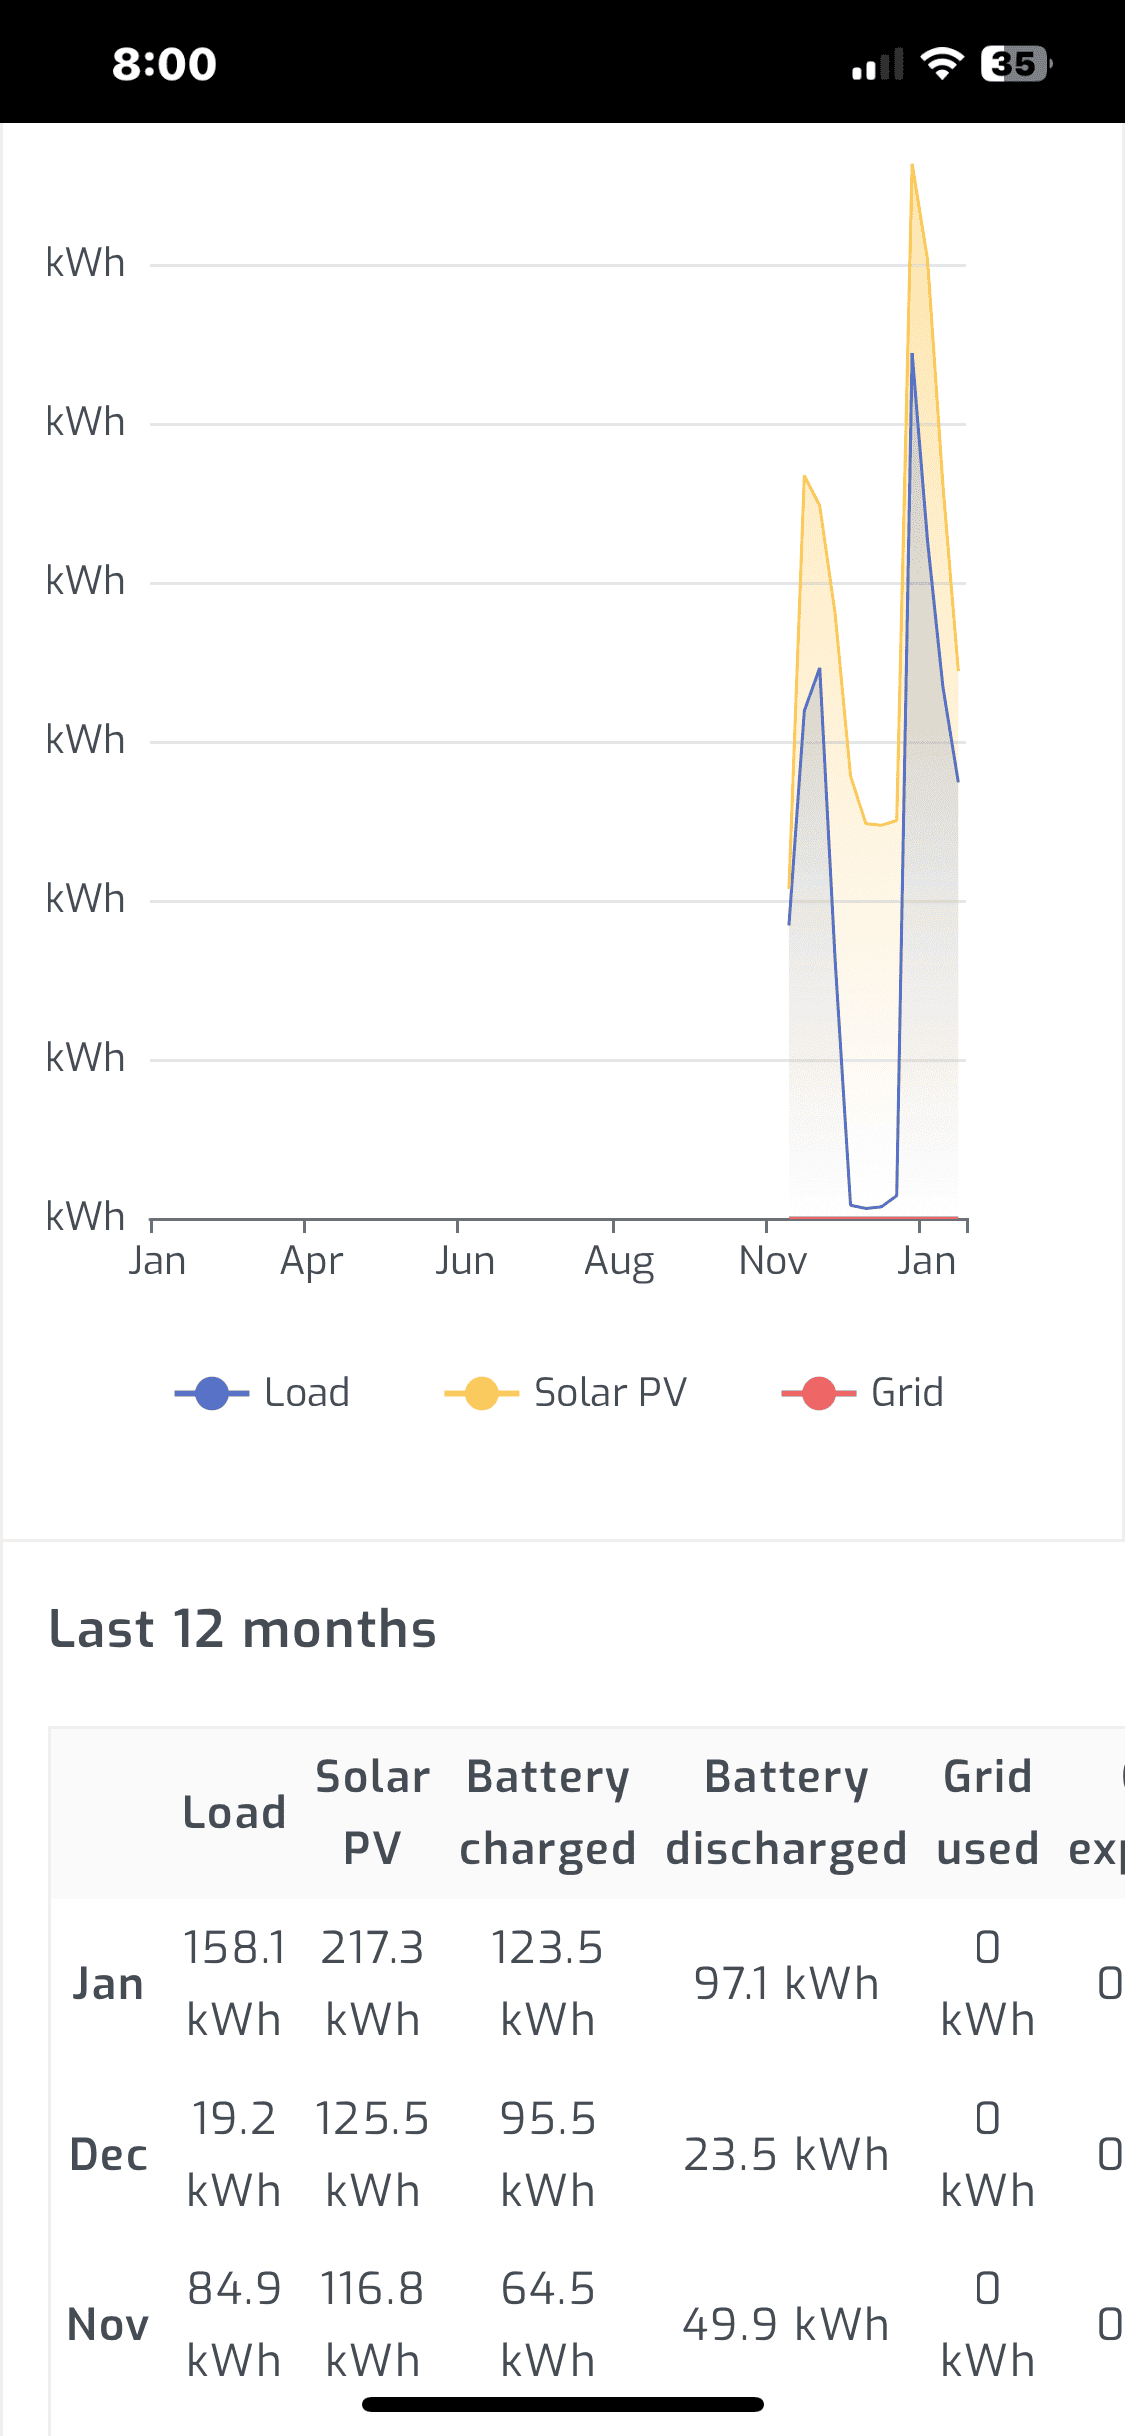
Task: Select the Jan row label
Action: 108,1984
